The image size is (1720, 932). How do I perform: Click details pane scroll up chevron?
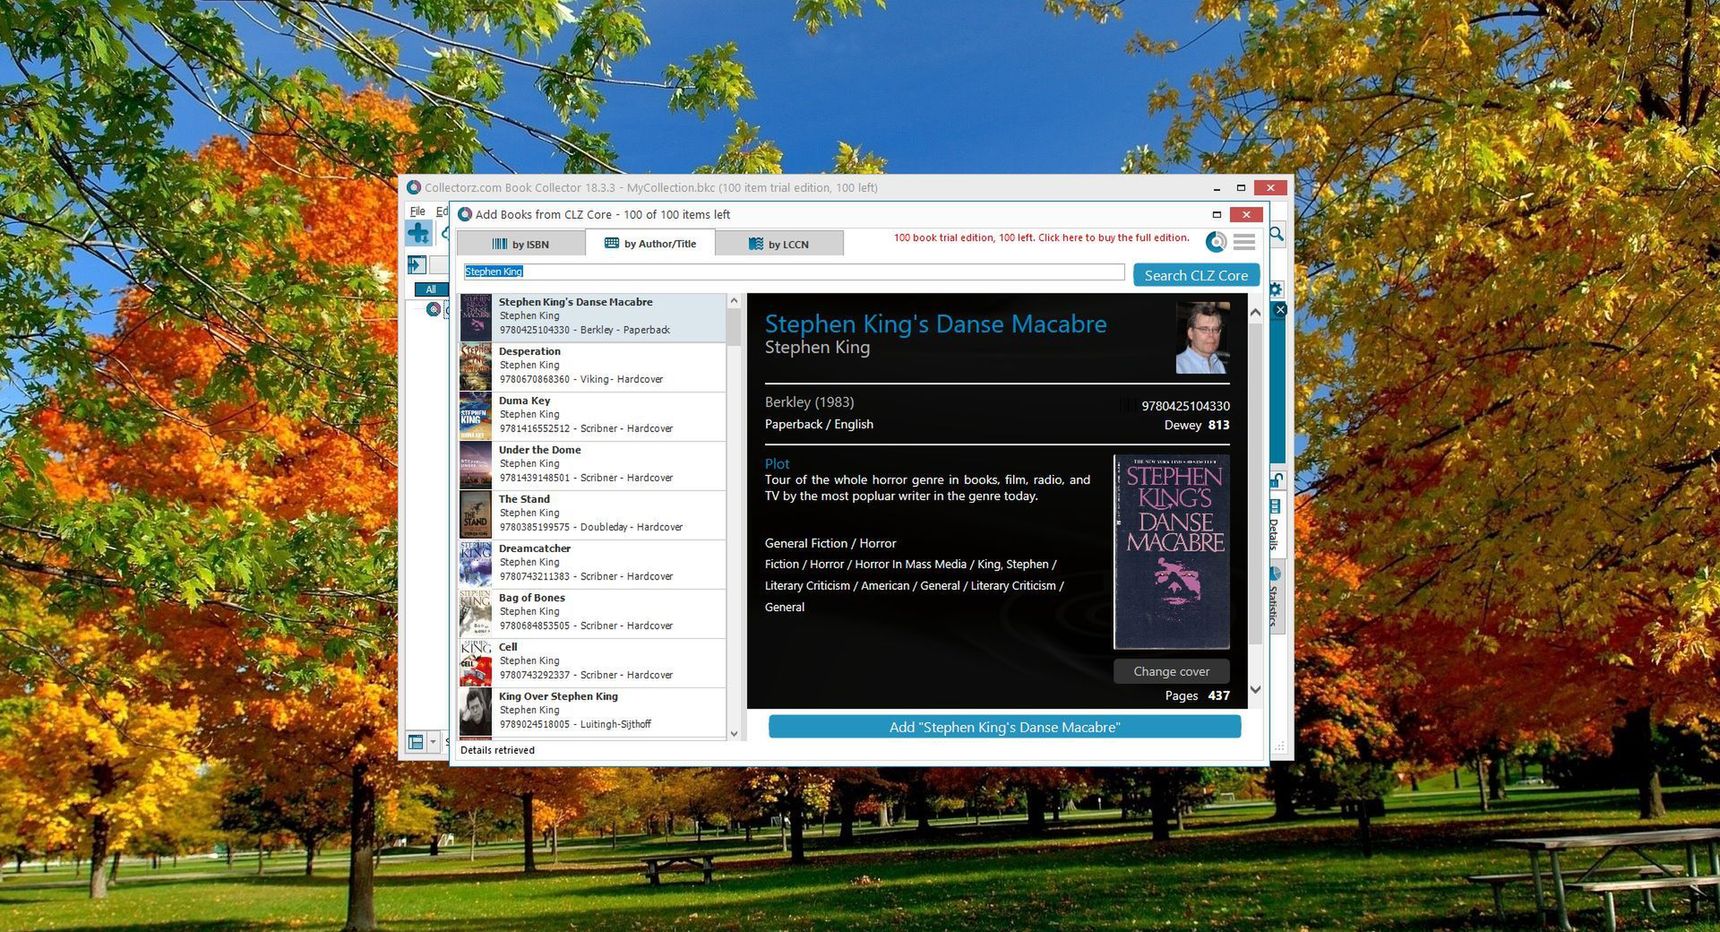click(x=1255, y=313)
